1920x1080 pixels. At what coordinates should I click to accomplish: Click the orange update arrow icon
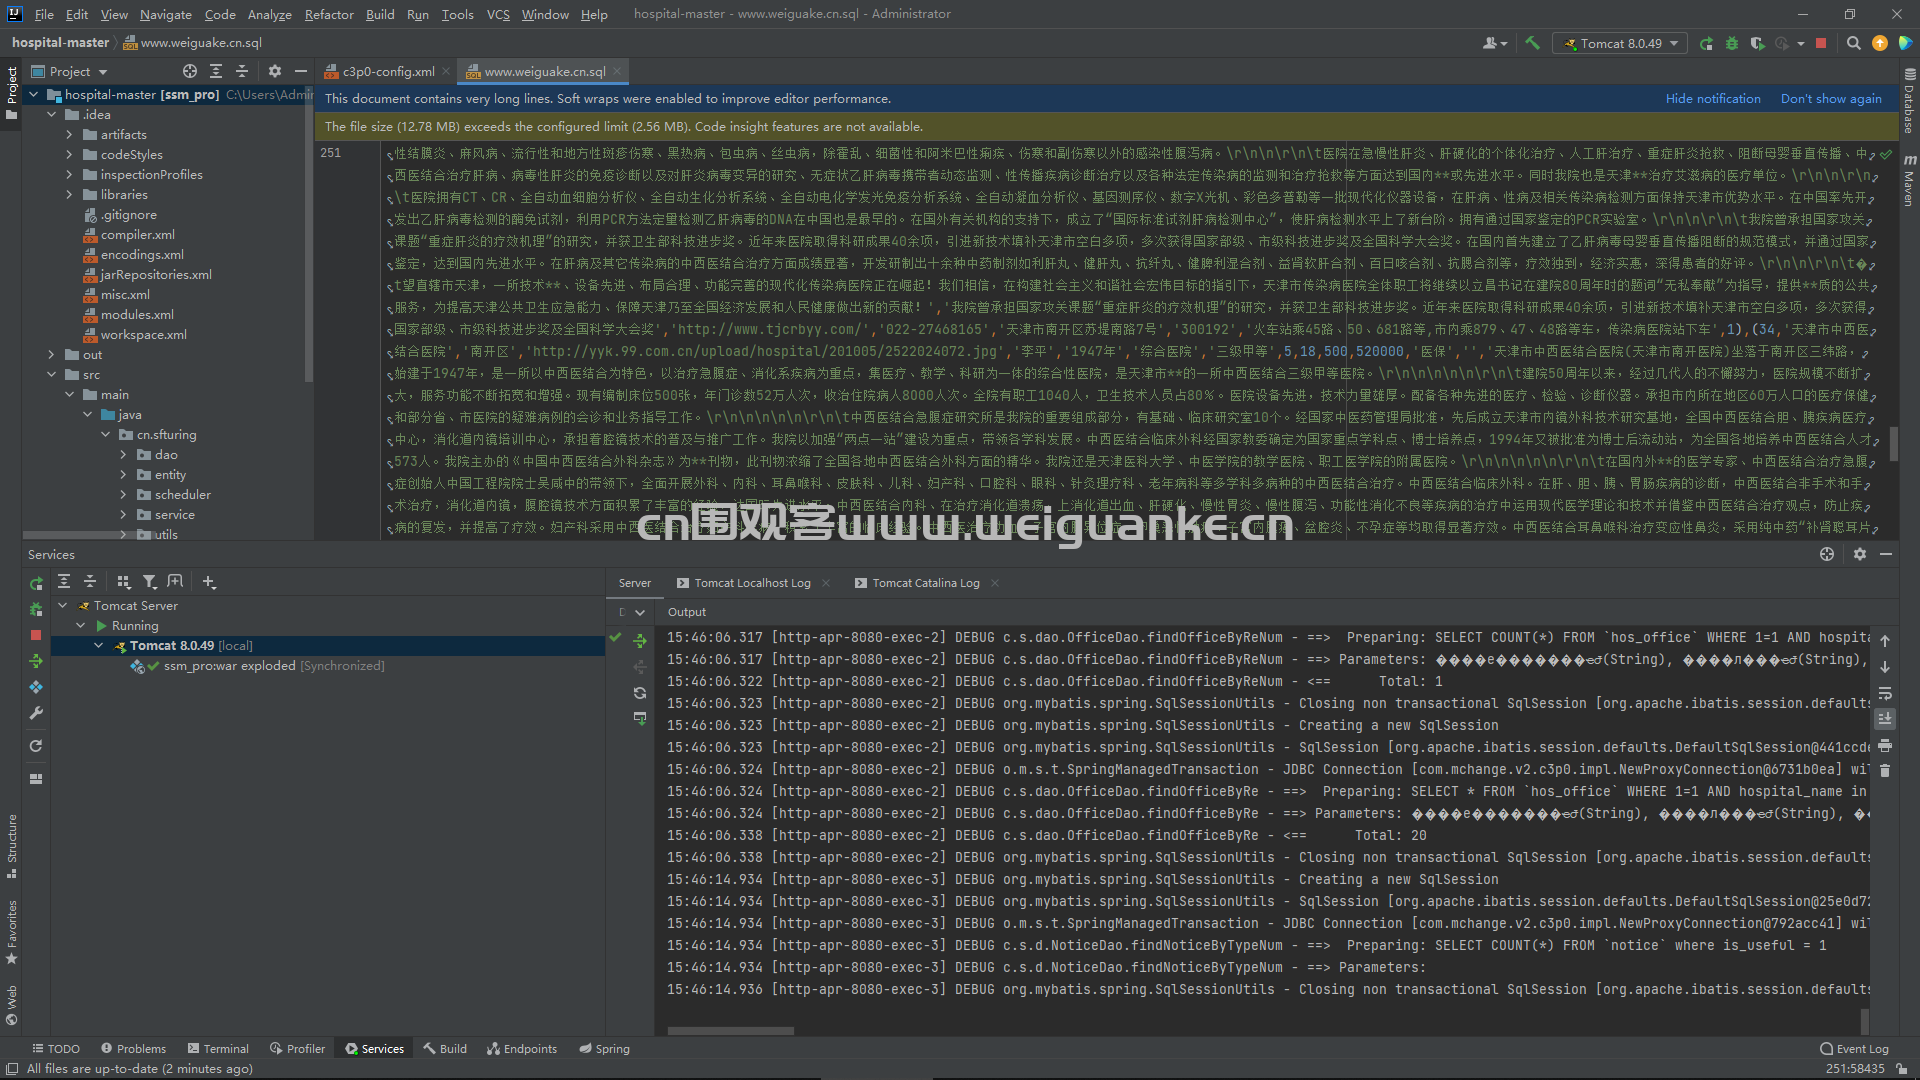pyautogui.click(x=1880, y=43)
